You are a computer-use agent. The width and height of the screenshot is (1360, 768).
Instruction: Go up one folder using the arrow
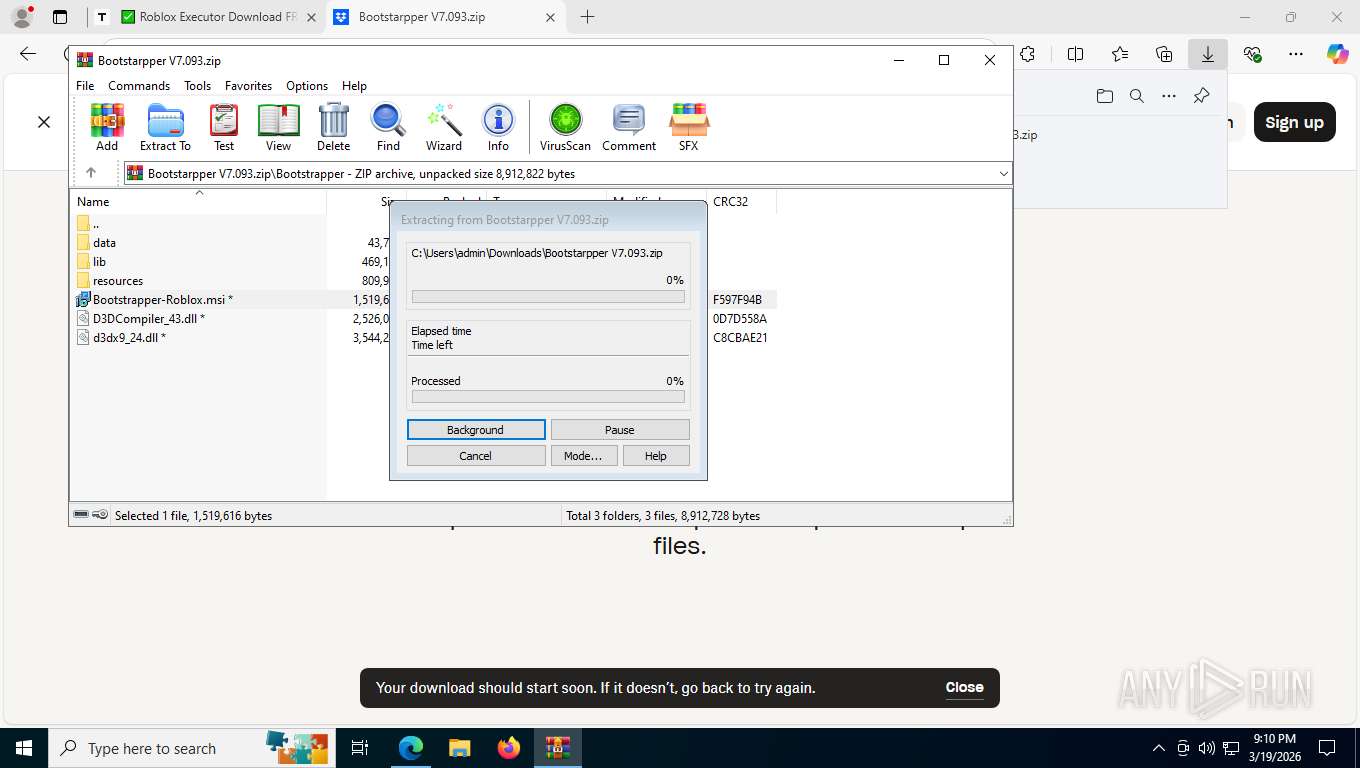91,173
